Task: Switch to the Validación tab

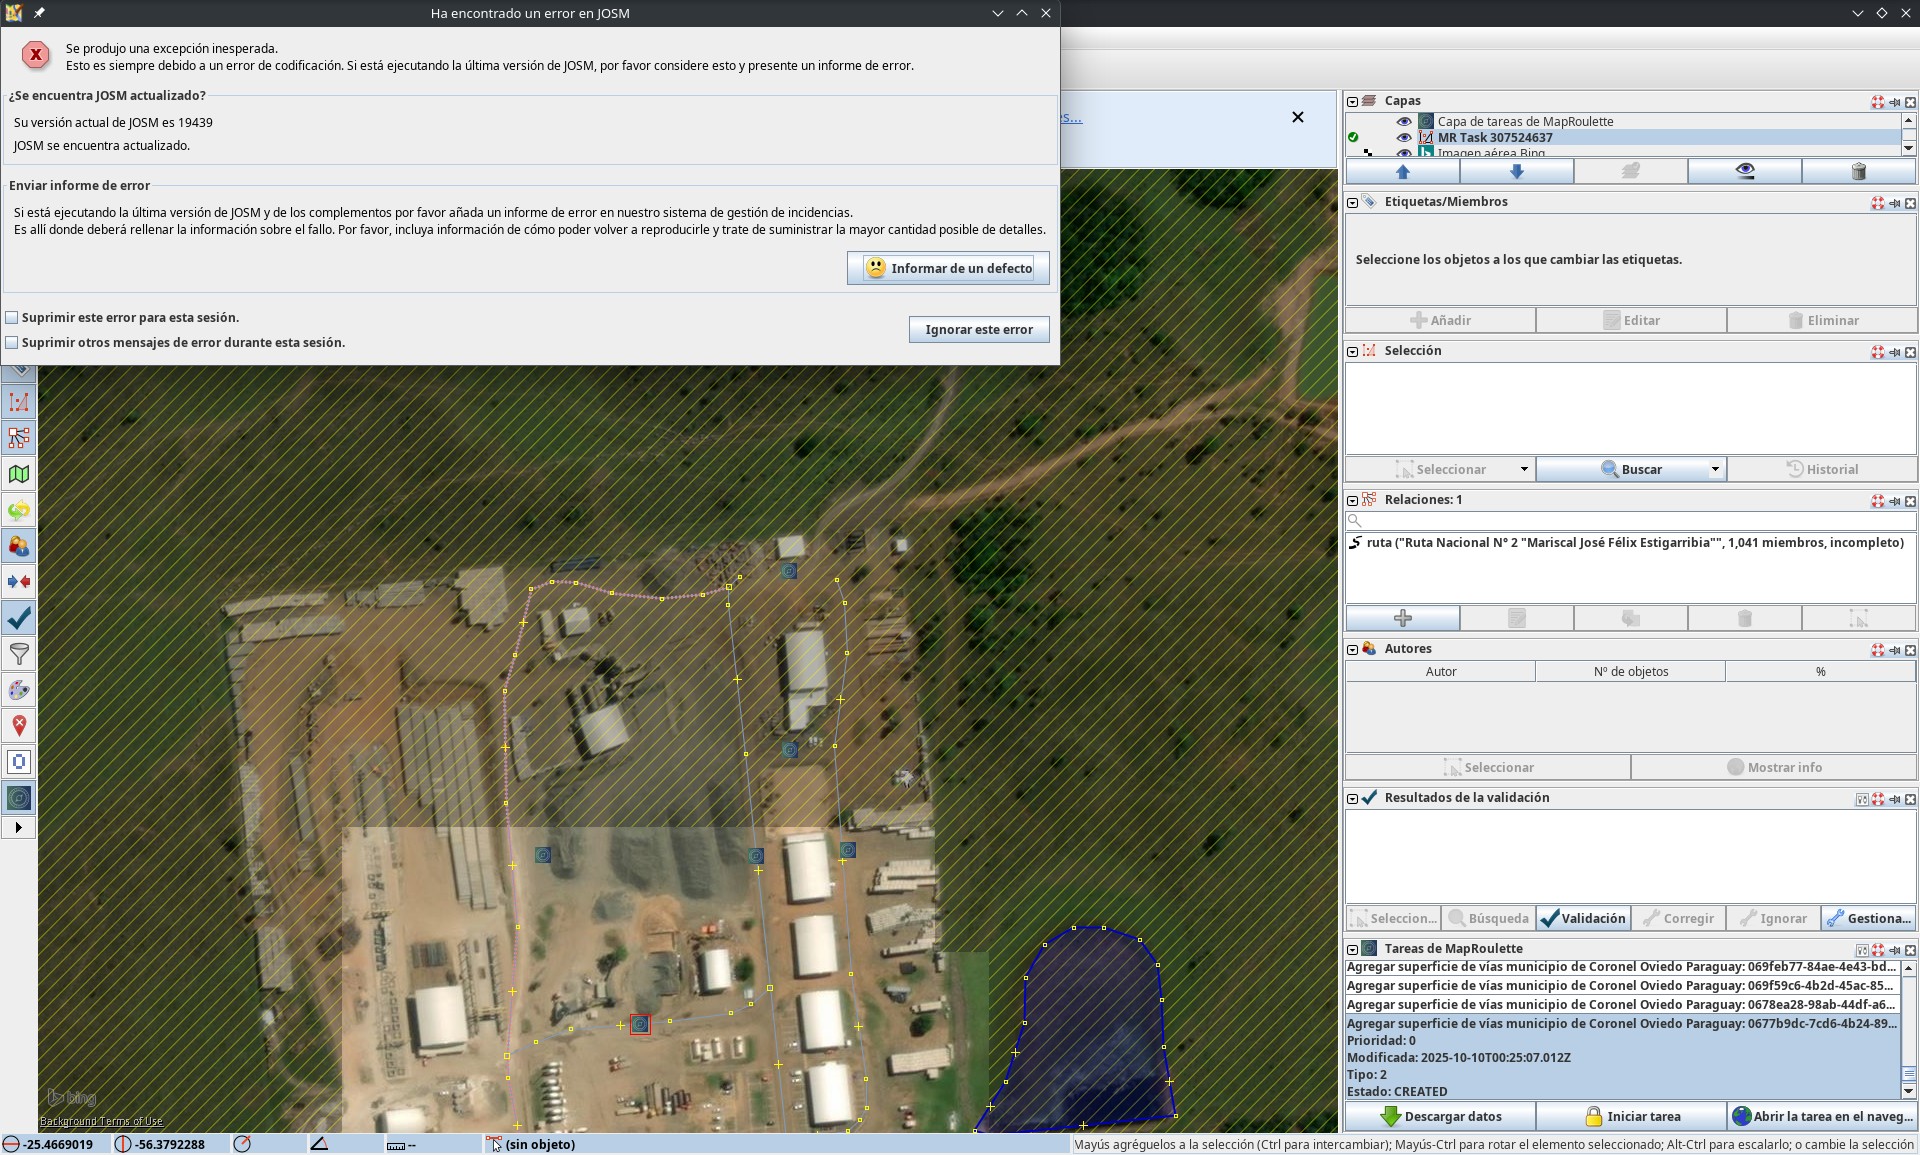Action: point(1584,918)
